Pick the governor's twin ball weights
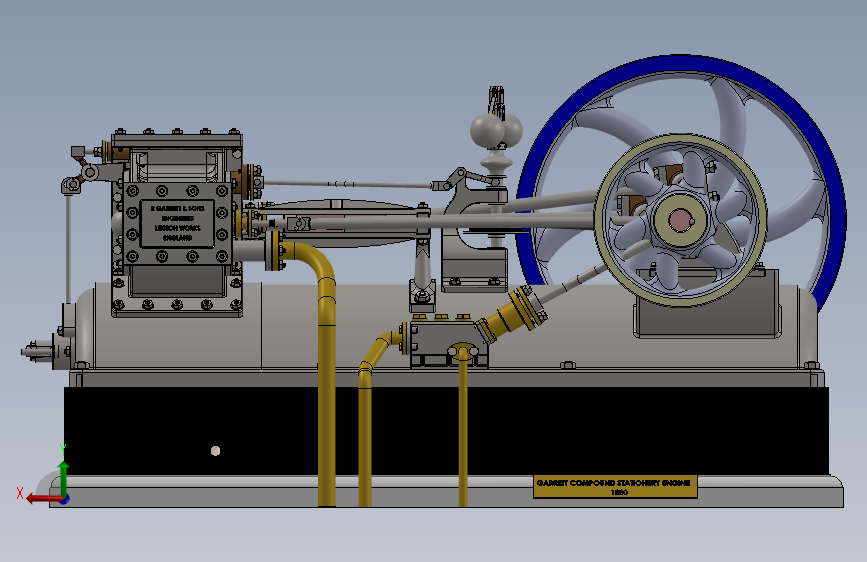Viewport: 867px width, 562px height. click(496, 131)
